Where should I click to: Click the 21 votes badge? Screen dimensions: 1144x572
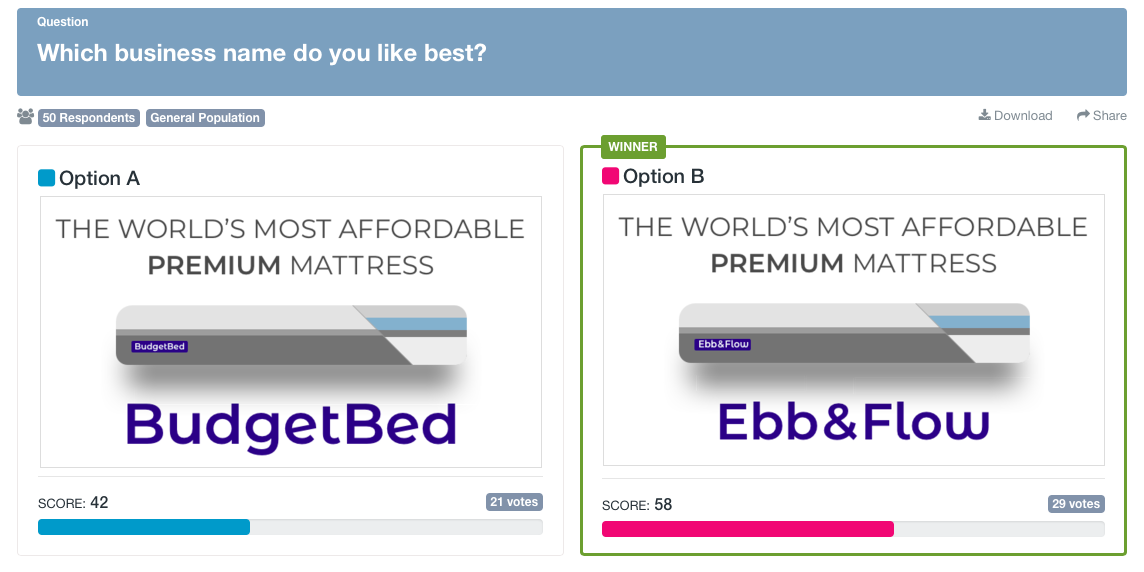tap(514, 502)
